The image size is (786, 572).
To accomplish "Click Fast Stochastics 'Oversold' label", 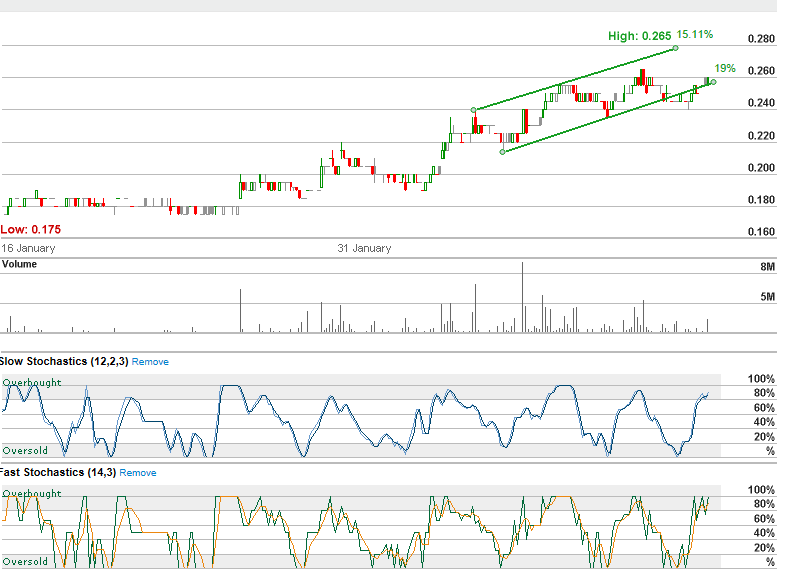I will point(25,561).
